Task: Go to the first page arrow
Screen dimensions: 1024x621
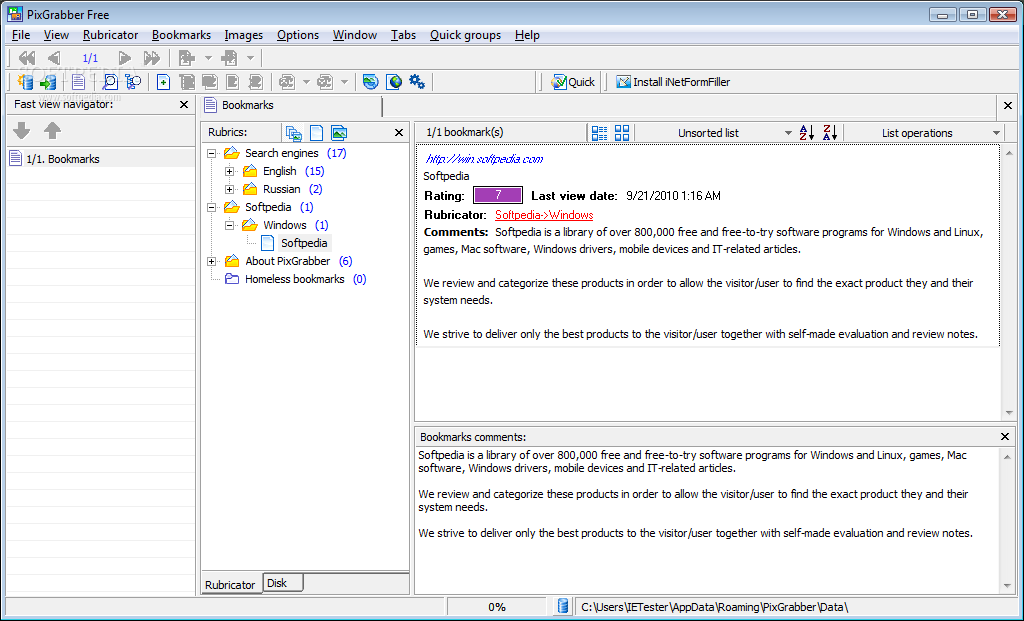Action: [x=26, y=58]
